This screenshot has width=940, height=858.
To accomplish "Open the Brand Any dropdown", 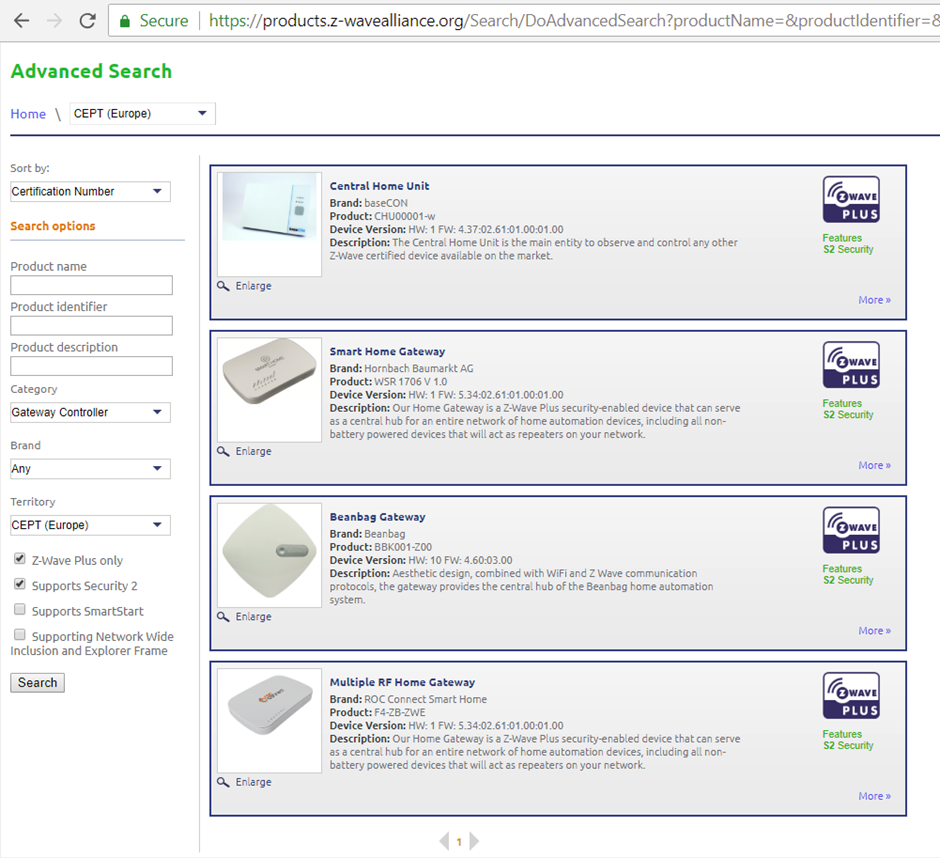I will pyautogui.click(x=90, y=468).
